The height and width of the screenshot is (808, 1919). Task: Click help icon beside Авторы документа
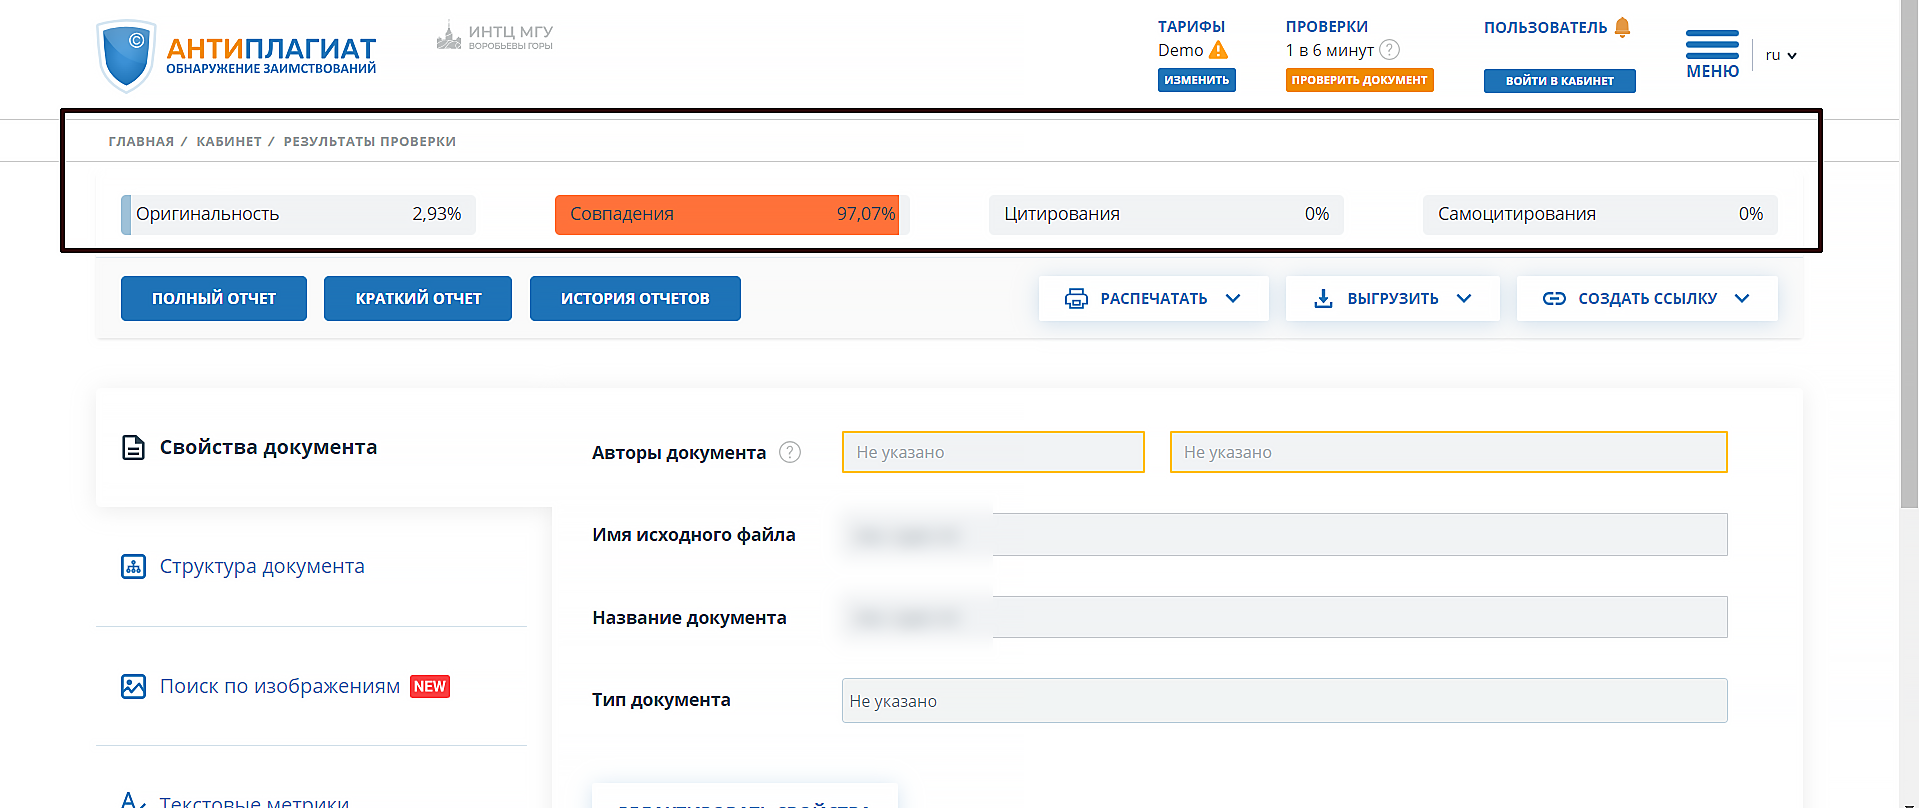pos(790,452)
